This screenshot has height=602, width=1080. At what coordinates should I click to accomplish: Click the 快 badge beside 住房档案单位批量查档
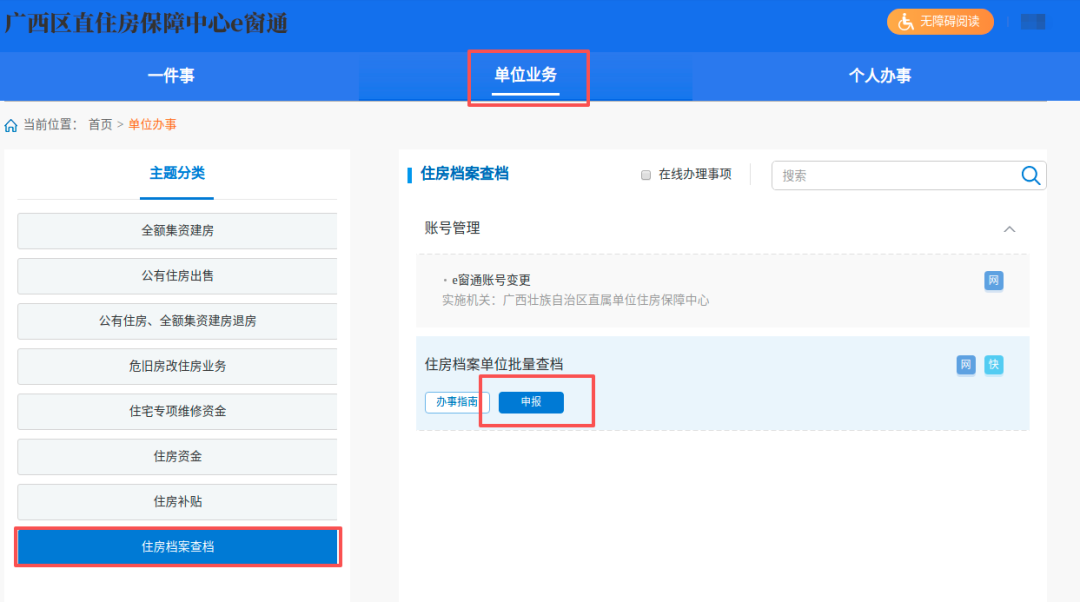pos(993,365)
